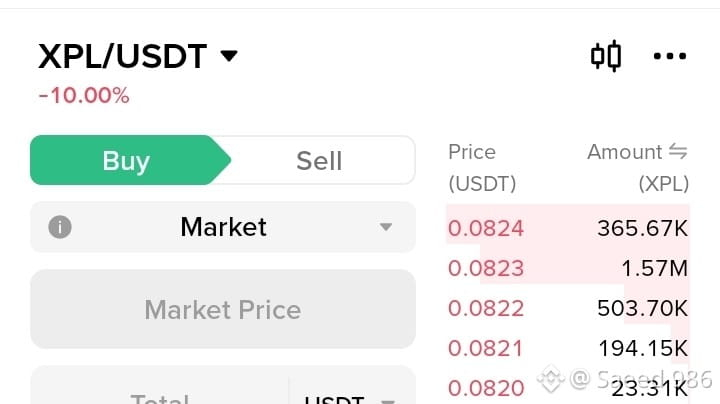Open the candlestick chart view

click(606, 56)
